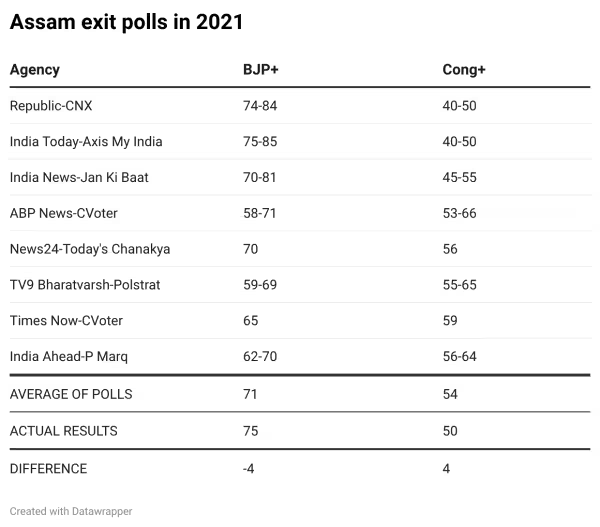Select the TV9 Bharatvarsh-Polstrat agency cell
Image resolution: width=600 pixels, height=527 pixels.
(x=85, y=285)
